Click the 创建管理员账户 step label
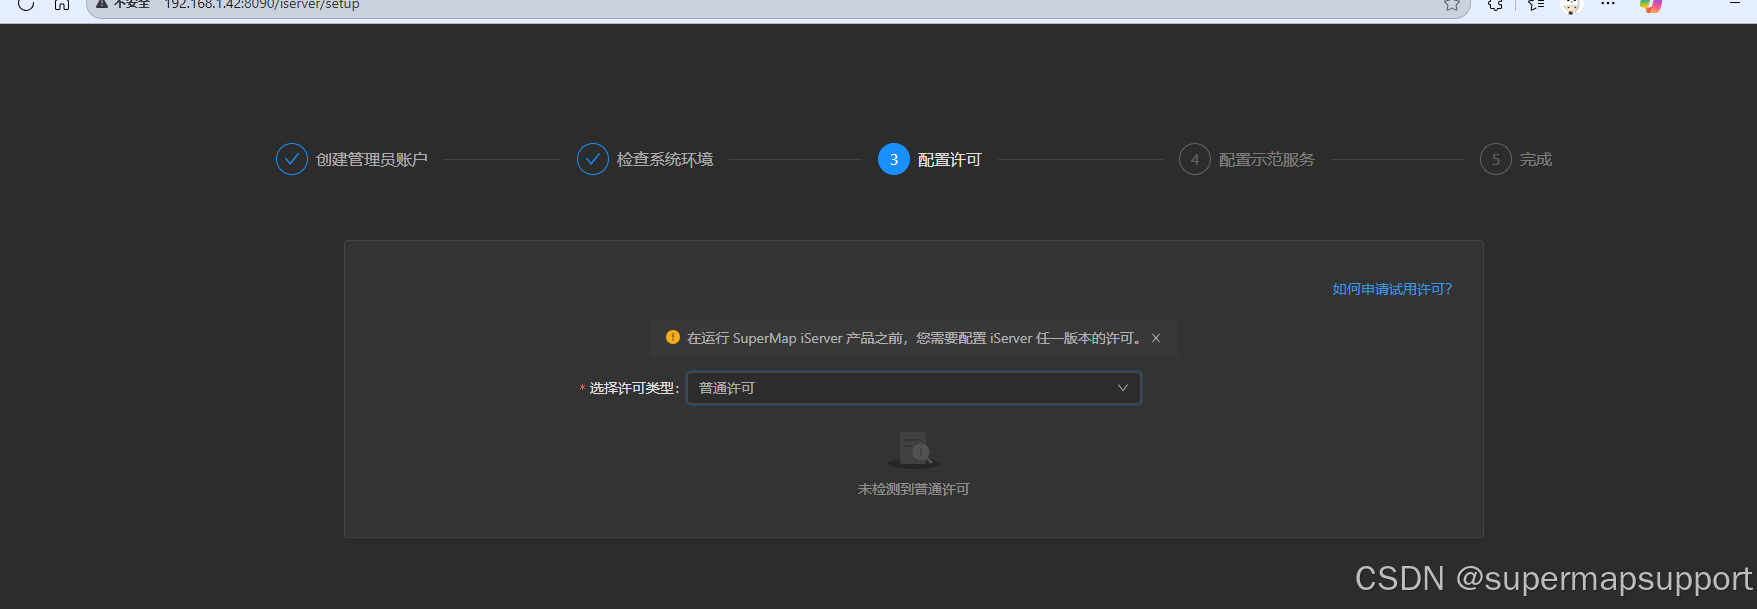1757x609 pixels. point(372,160)
